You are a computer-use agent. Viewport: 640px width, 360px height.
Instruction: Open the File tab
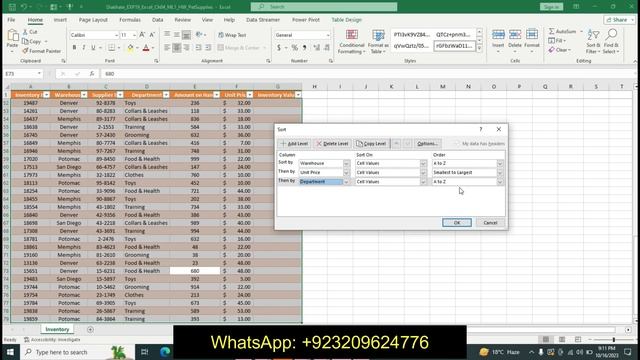point(11,20)
